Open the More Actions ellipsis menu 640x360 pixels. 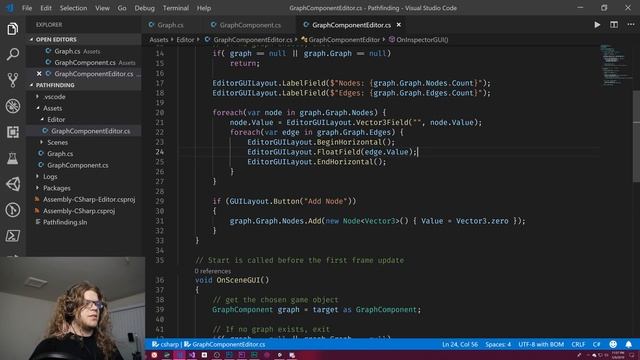[x=631, y=25]
